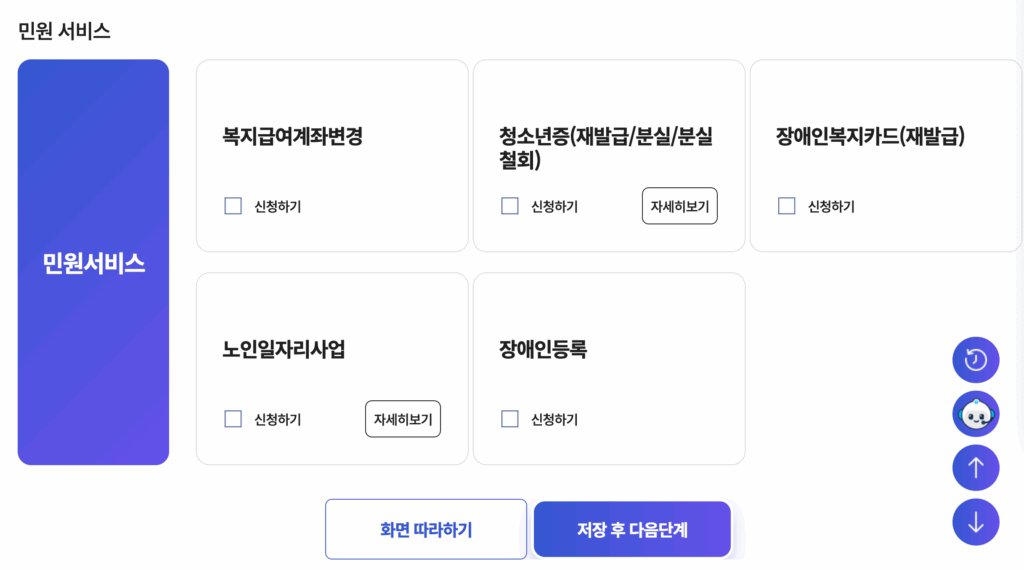Open the chatbot mascot assistant icon
This screenshot has width=1024, height=570.
tap(976, 414)
